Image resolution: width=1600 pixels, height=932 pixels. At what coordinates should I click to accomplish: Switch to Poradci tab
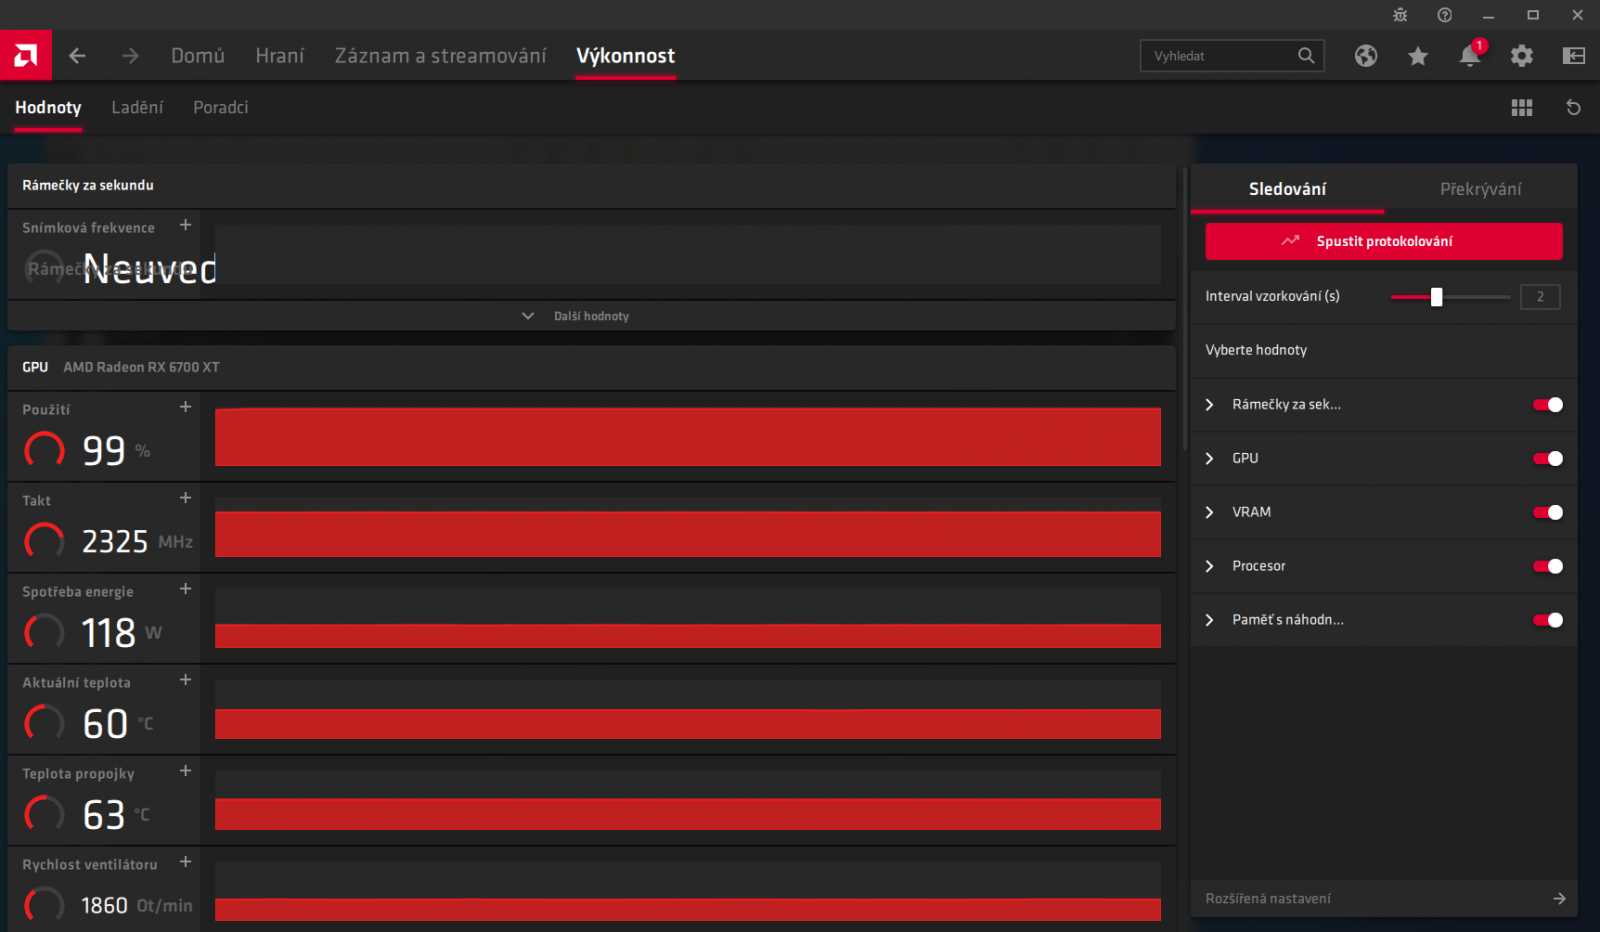pos(221,108)
